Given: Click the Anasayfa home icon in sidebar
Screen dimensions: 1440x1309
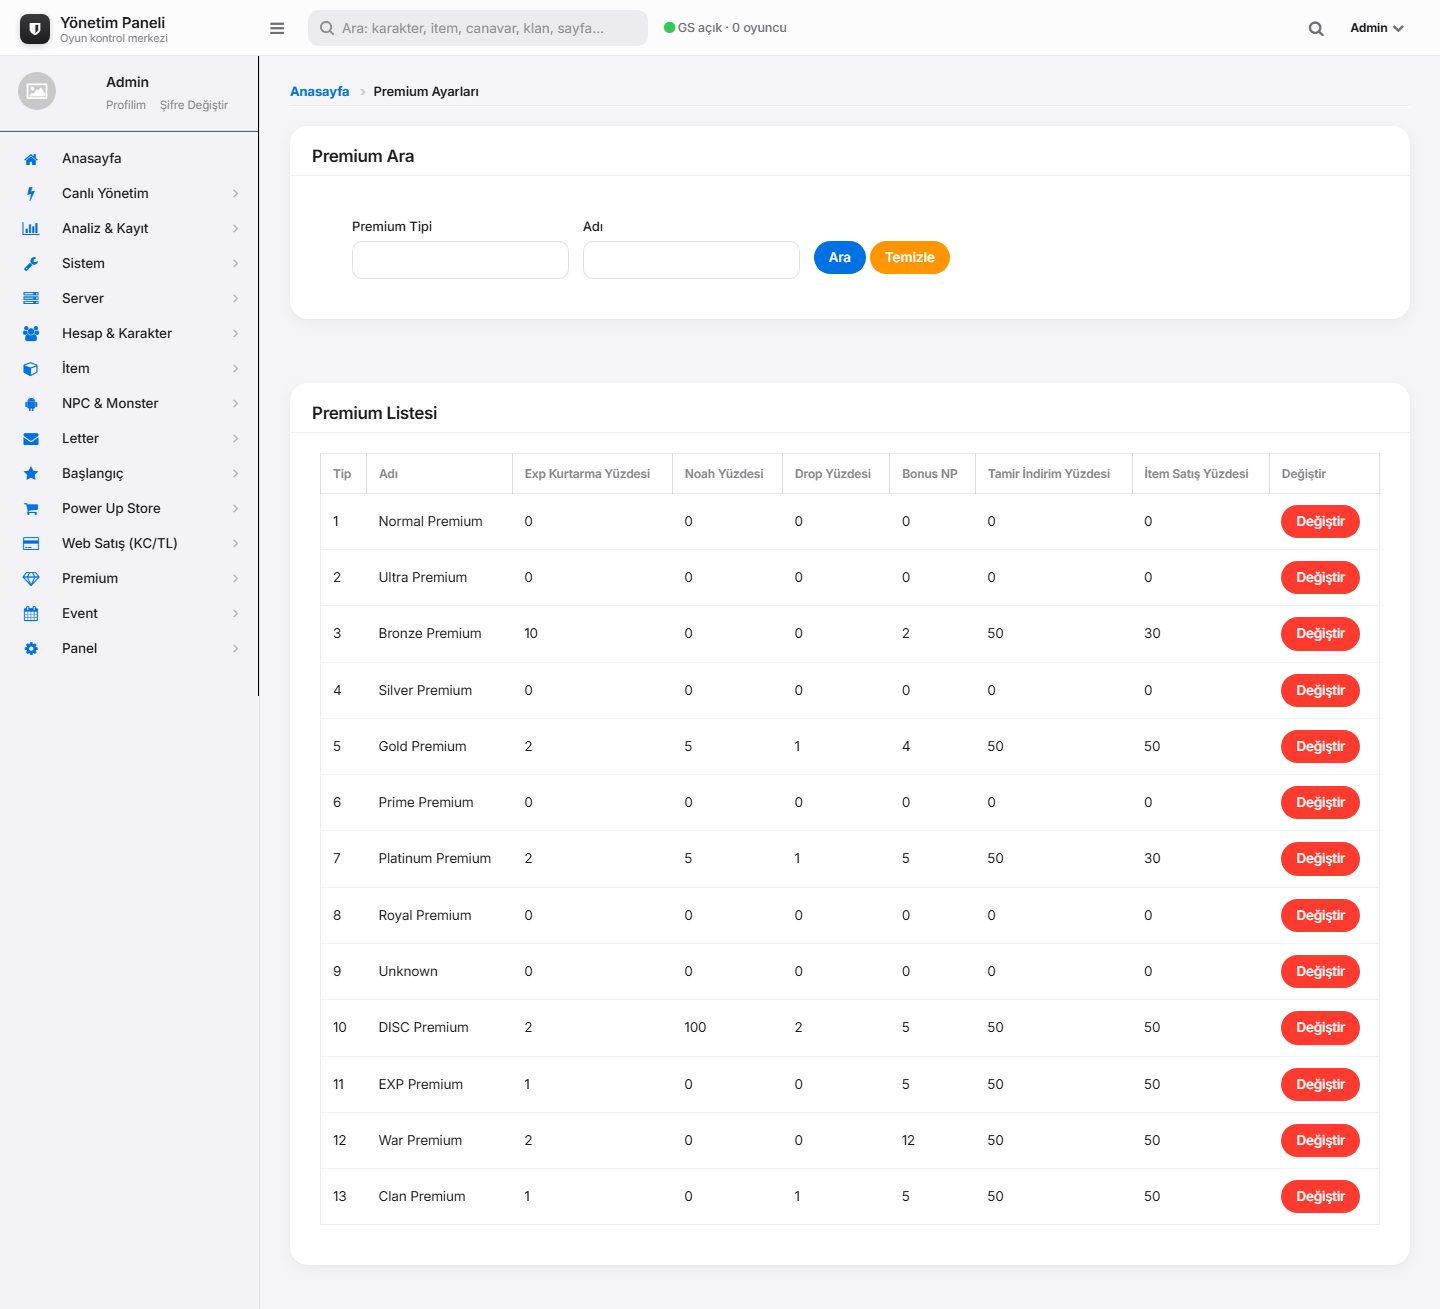Looking at the screenshot, I should pos(31,159).
